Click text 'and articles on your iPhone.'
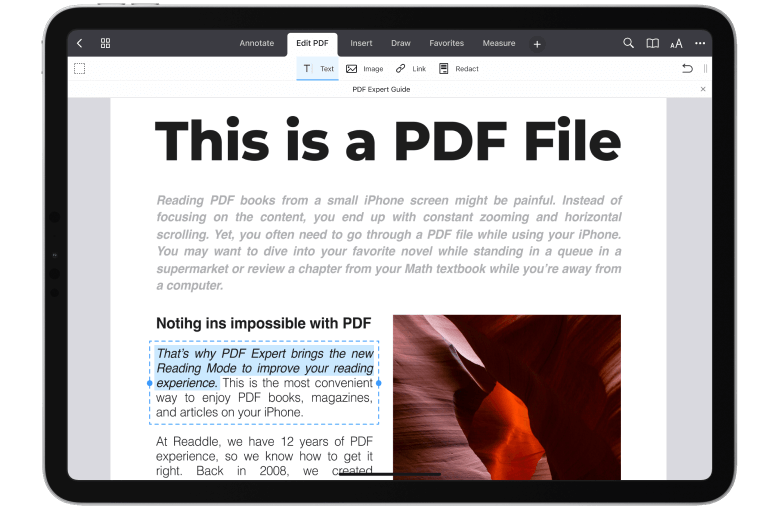Screen dimensions: 780x510 coord(230,412)
